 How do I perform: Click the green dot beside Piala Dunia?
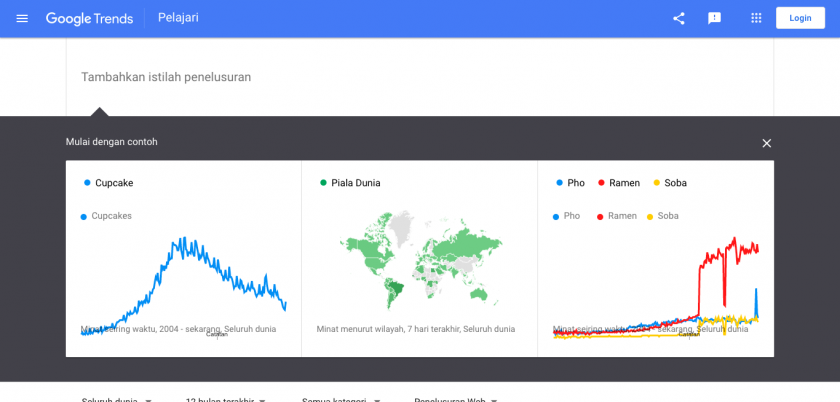pyautogui.click(x=323, y=183)
